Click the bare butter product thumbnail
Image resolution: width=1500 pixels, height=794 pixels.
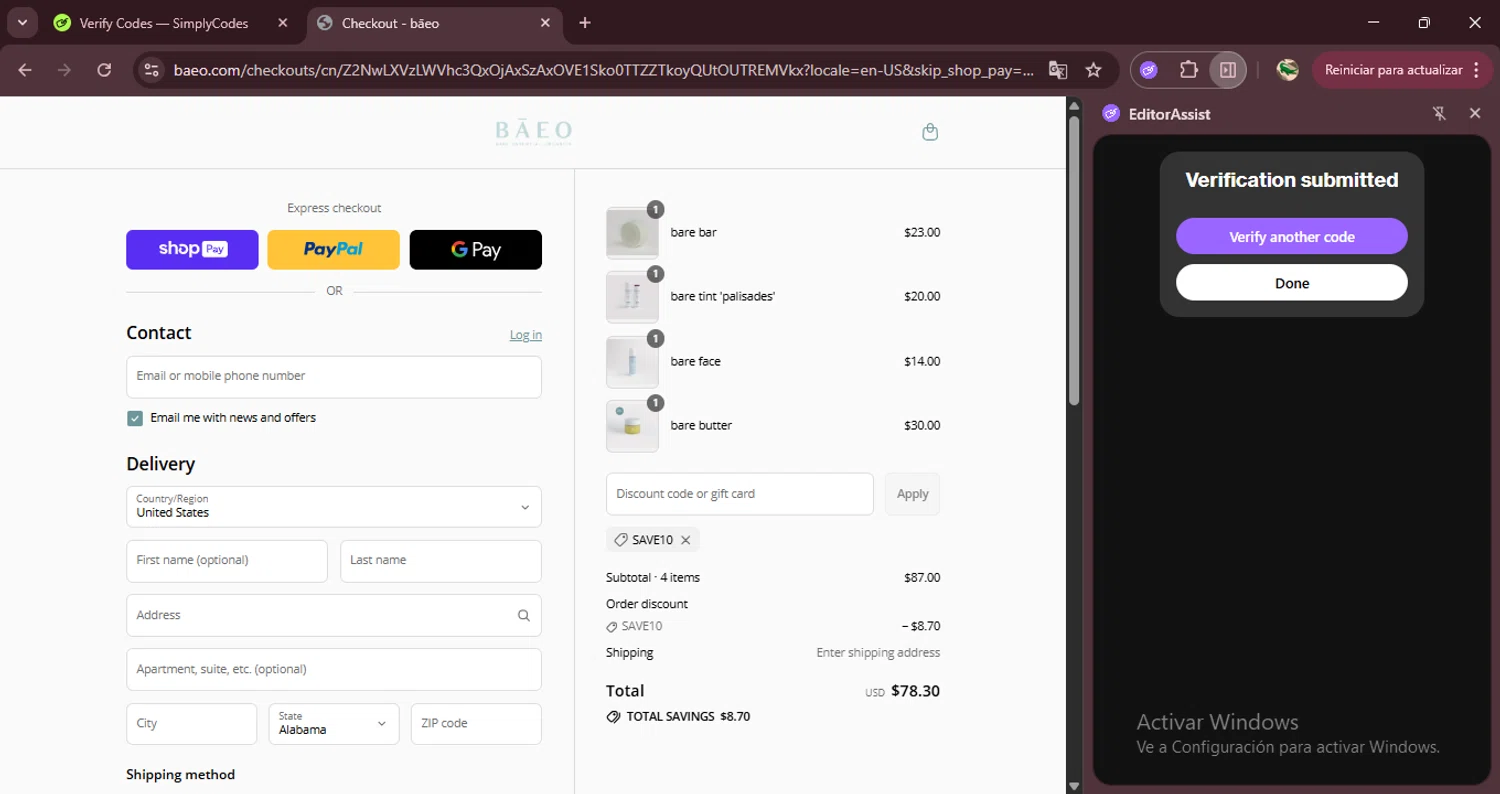tap(632, 426)
